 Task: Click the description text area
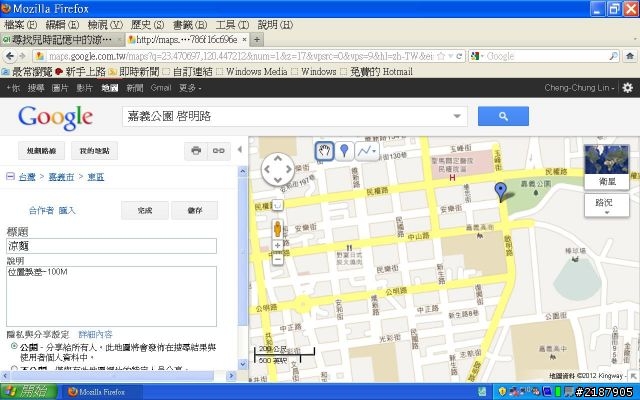point(111,296)
